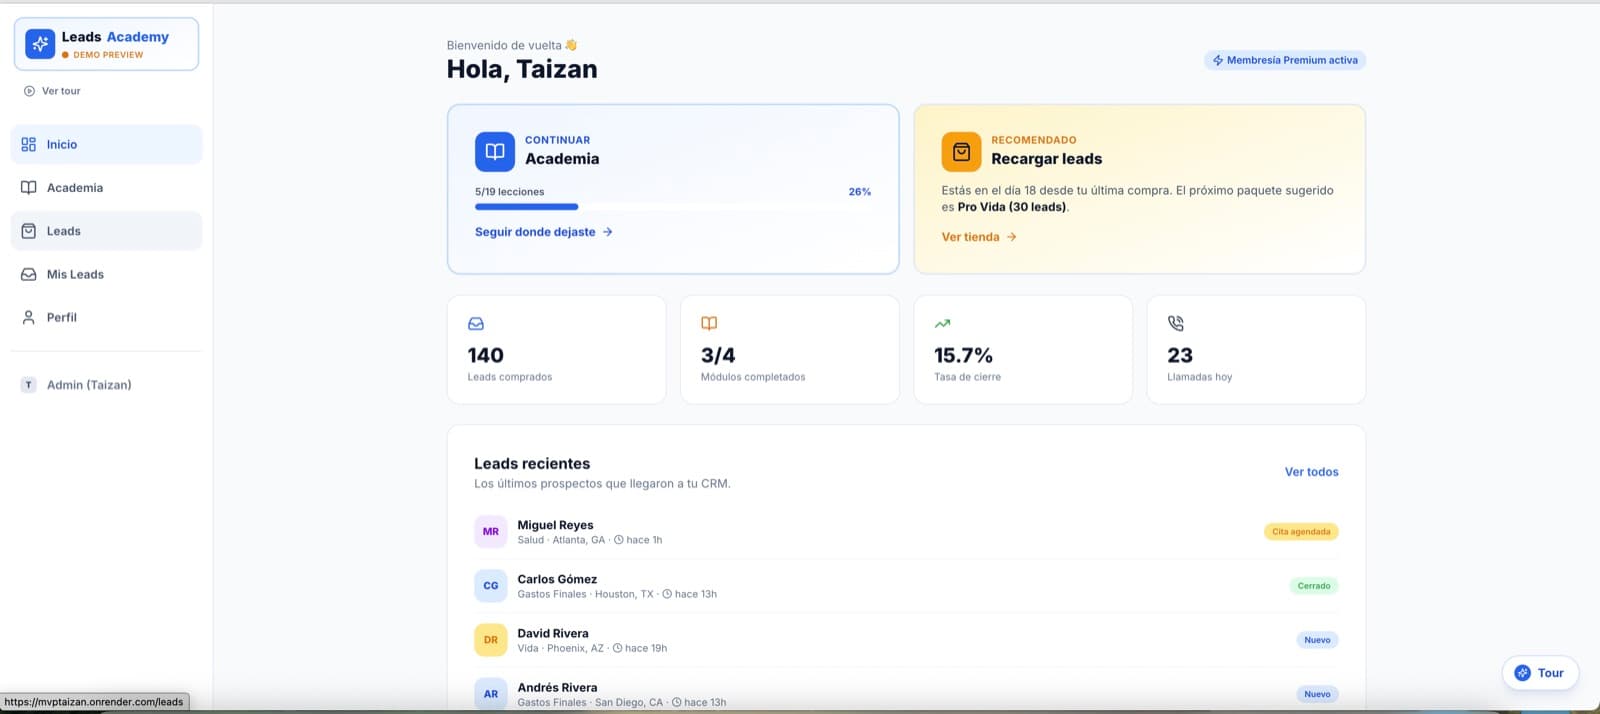Click the Leads bag icon in sidebar
Image resolution: width=1600 pixels, height=714 pixels.
coord(29,231)
